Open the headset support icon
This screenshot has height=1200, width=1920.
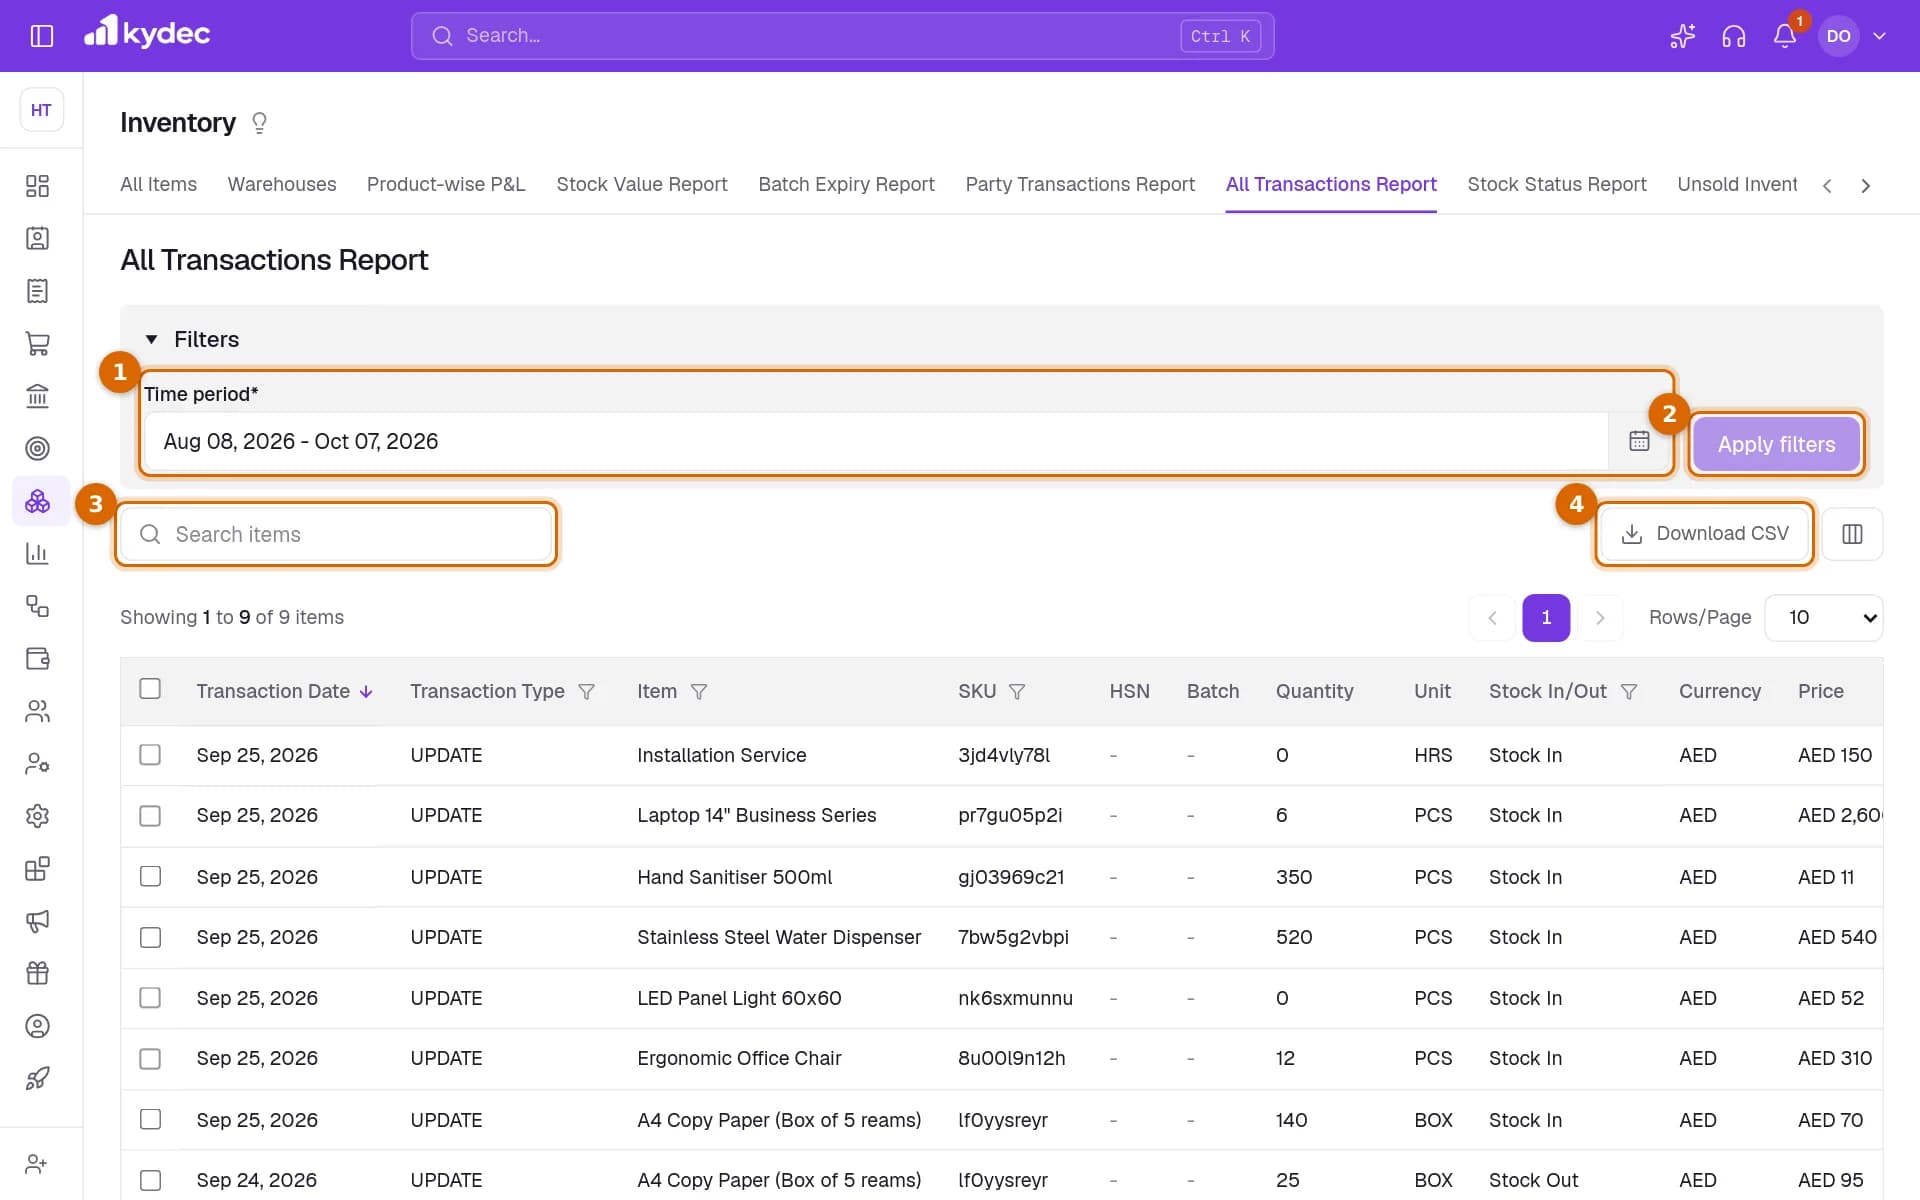coord(1733,36)
